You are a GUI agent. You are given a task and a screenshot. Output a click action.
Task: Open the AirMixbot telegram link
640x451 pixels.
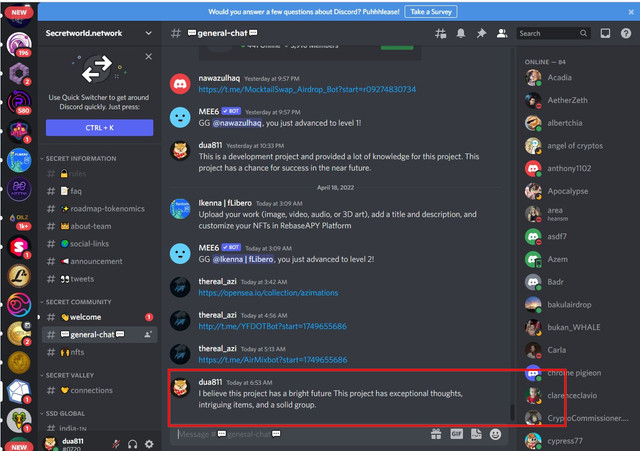(273, 360)
